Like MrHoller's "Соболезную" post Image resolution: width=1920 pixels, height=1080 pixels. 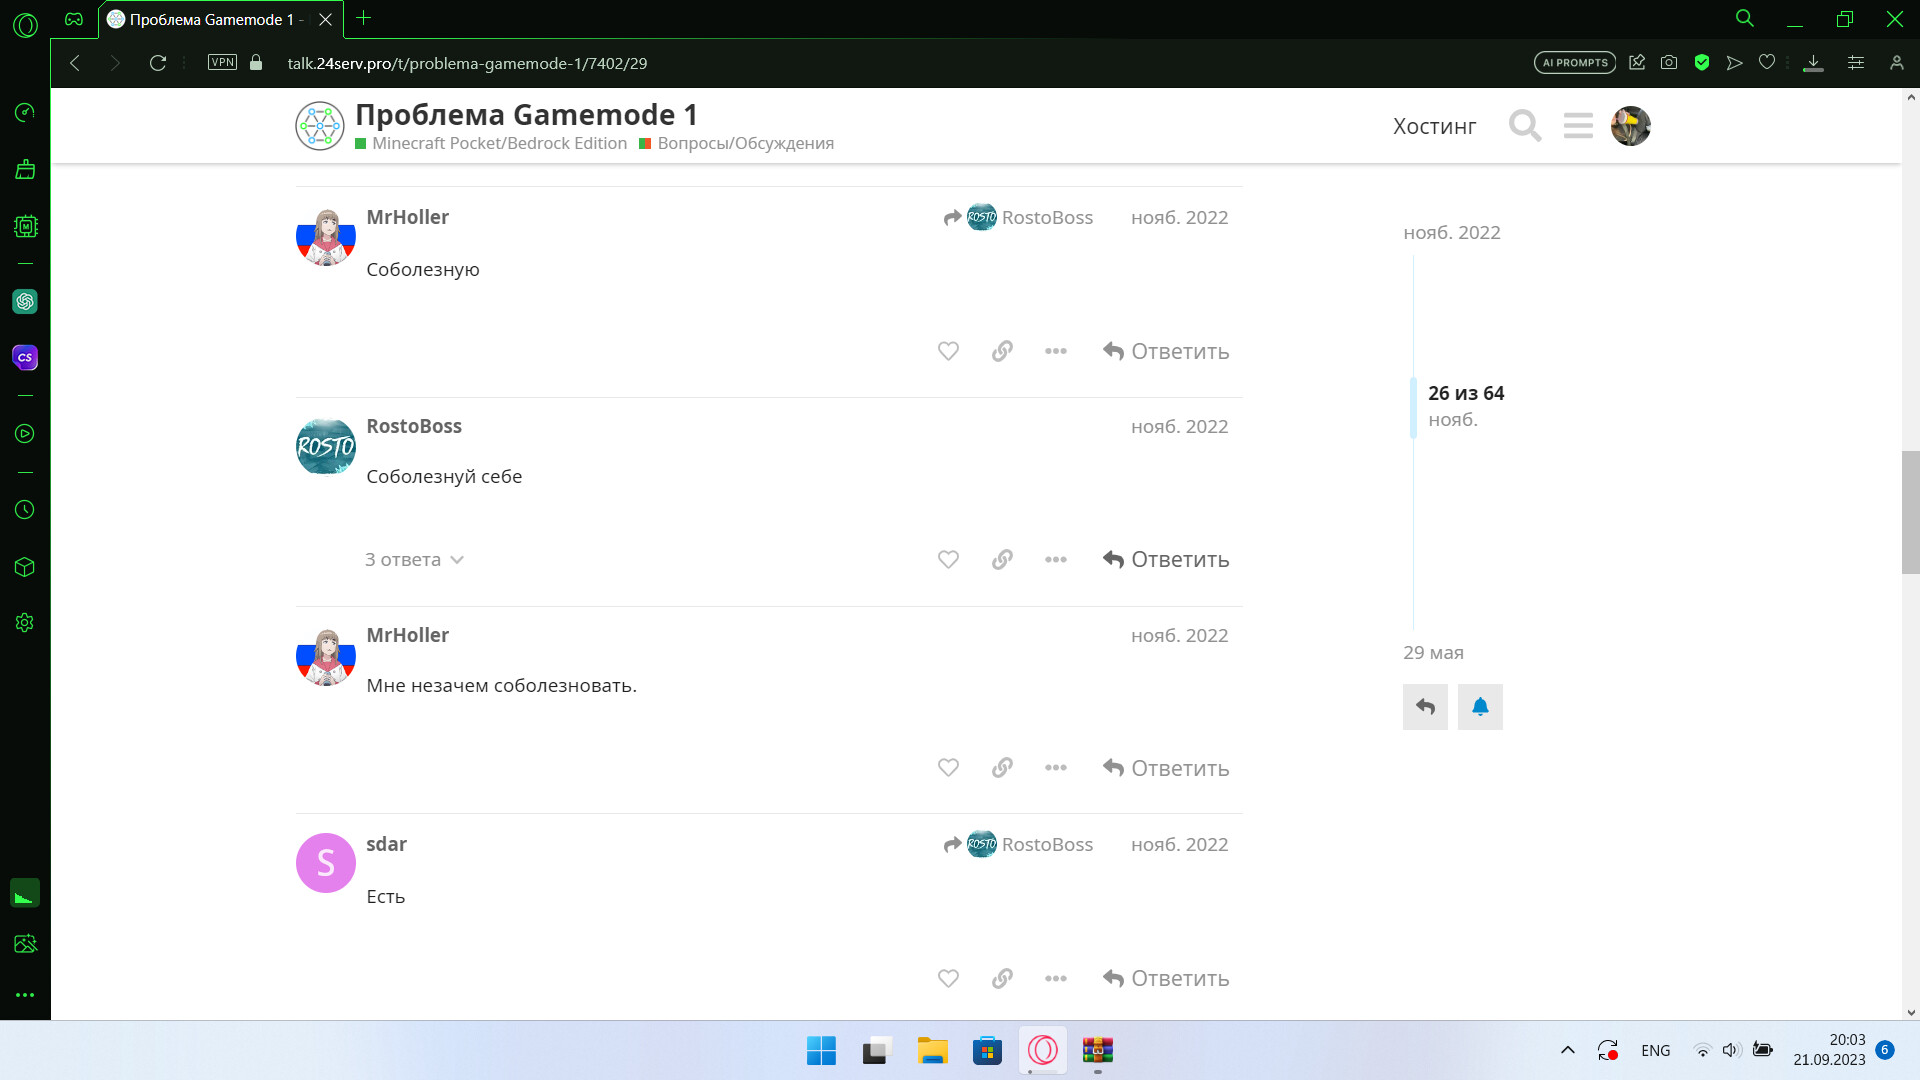coord(948,351)
